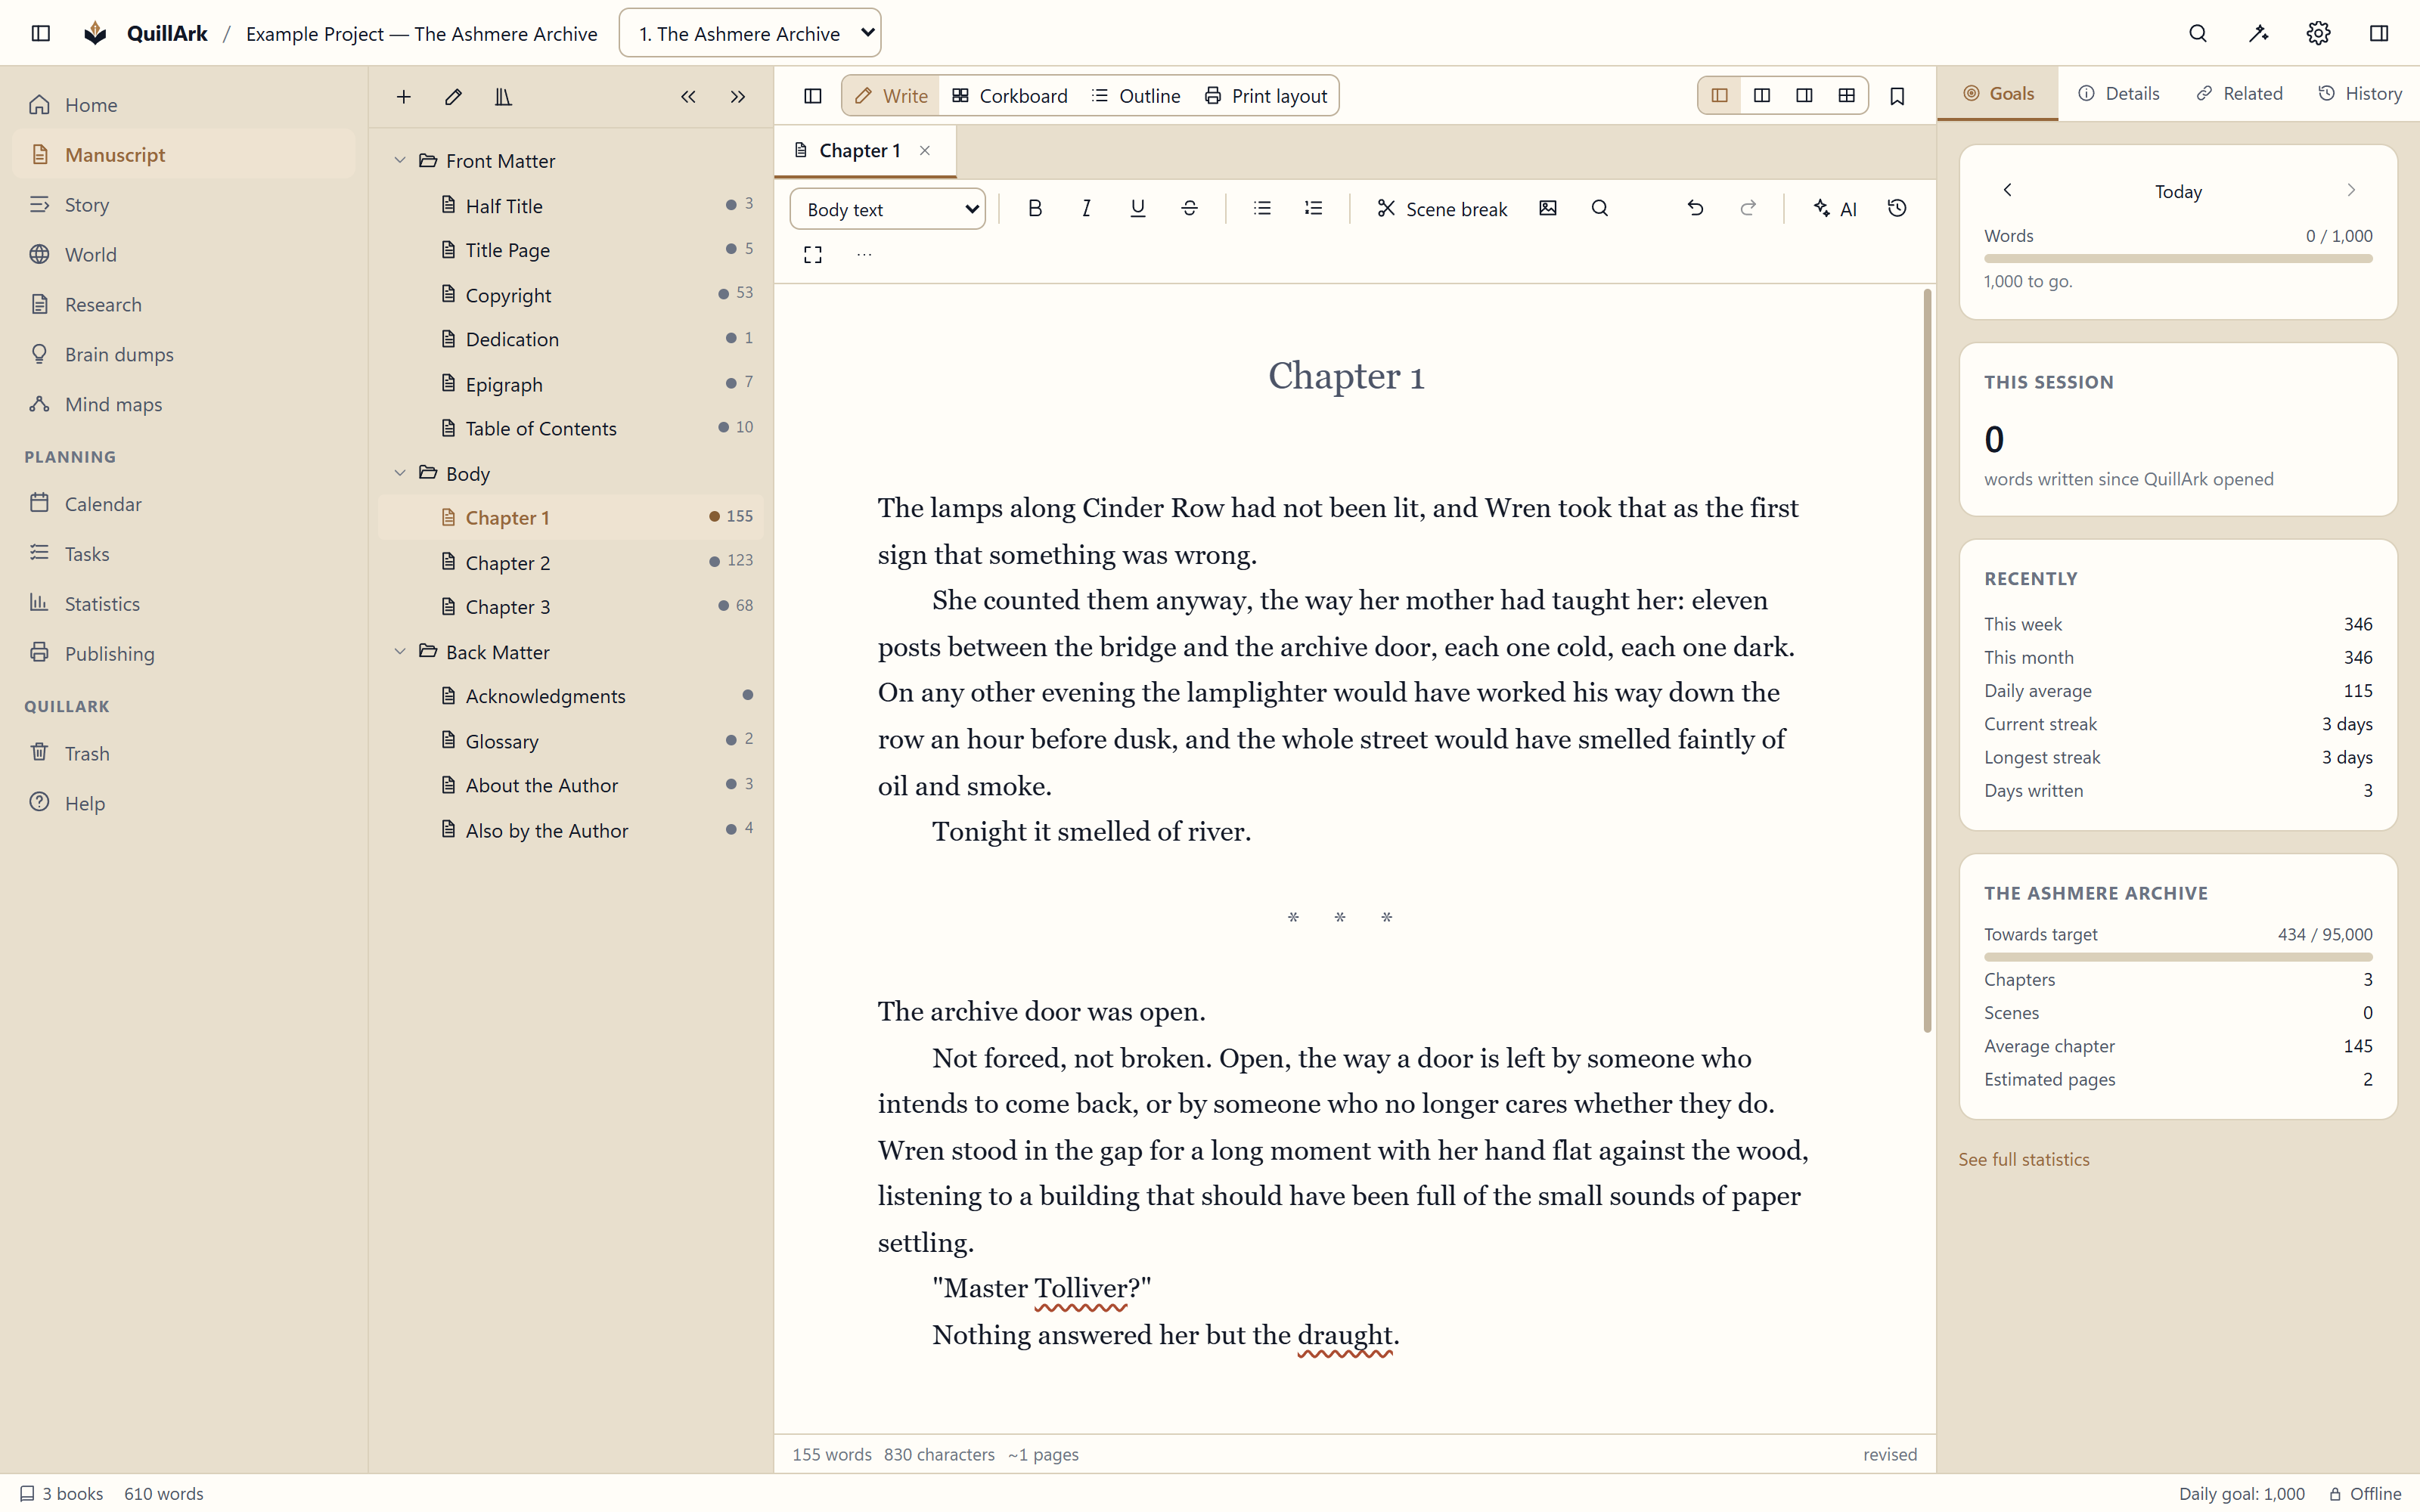Toggle bold formatting
The width and height of the screenshot is (2420, 1512).
point(1035,208)
